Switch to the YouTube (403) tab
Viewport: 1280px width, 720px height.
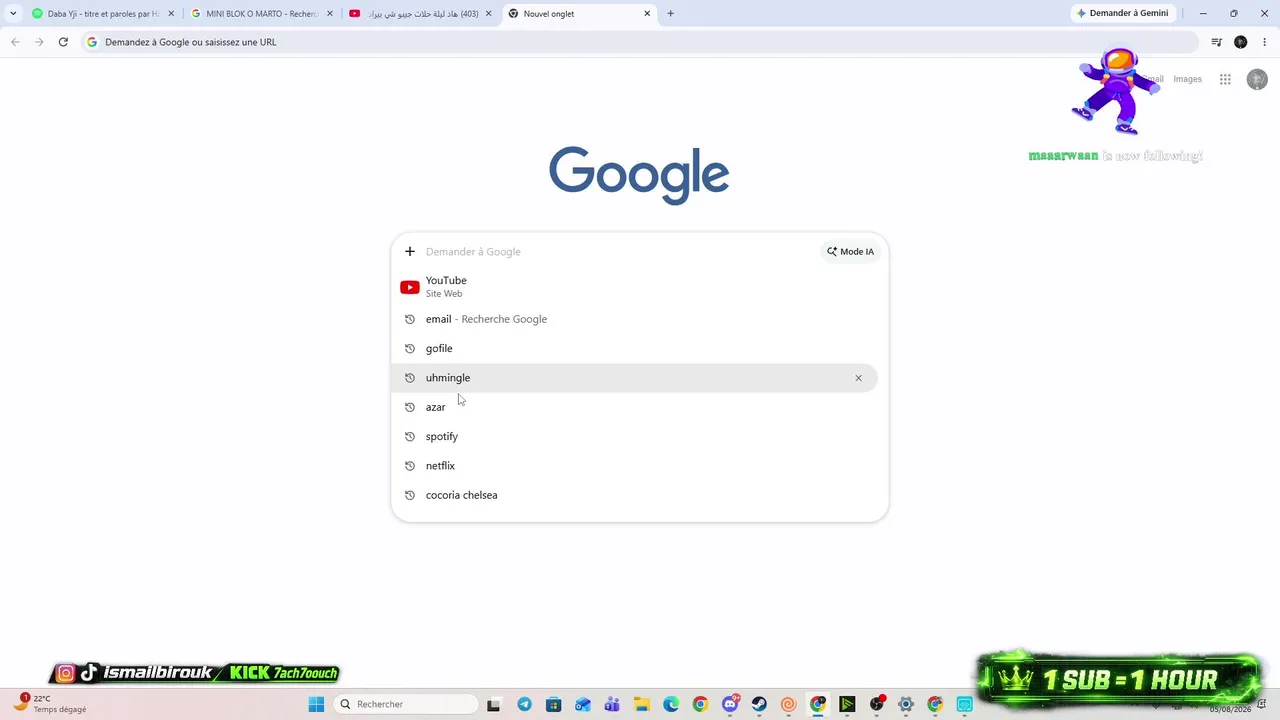[x=419, y=14]
